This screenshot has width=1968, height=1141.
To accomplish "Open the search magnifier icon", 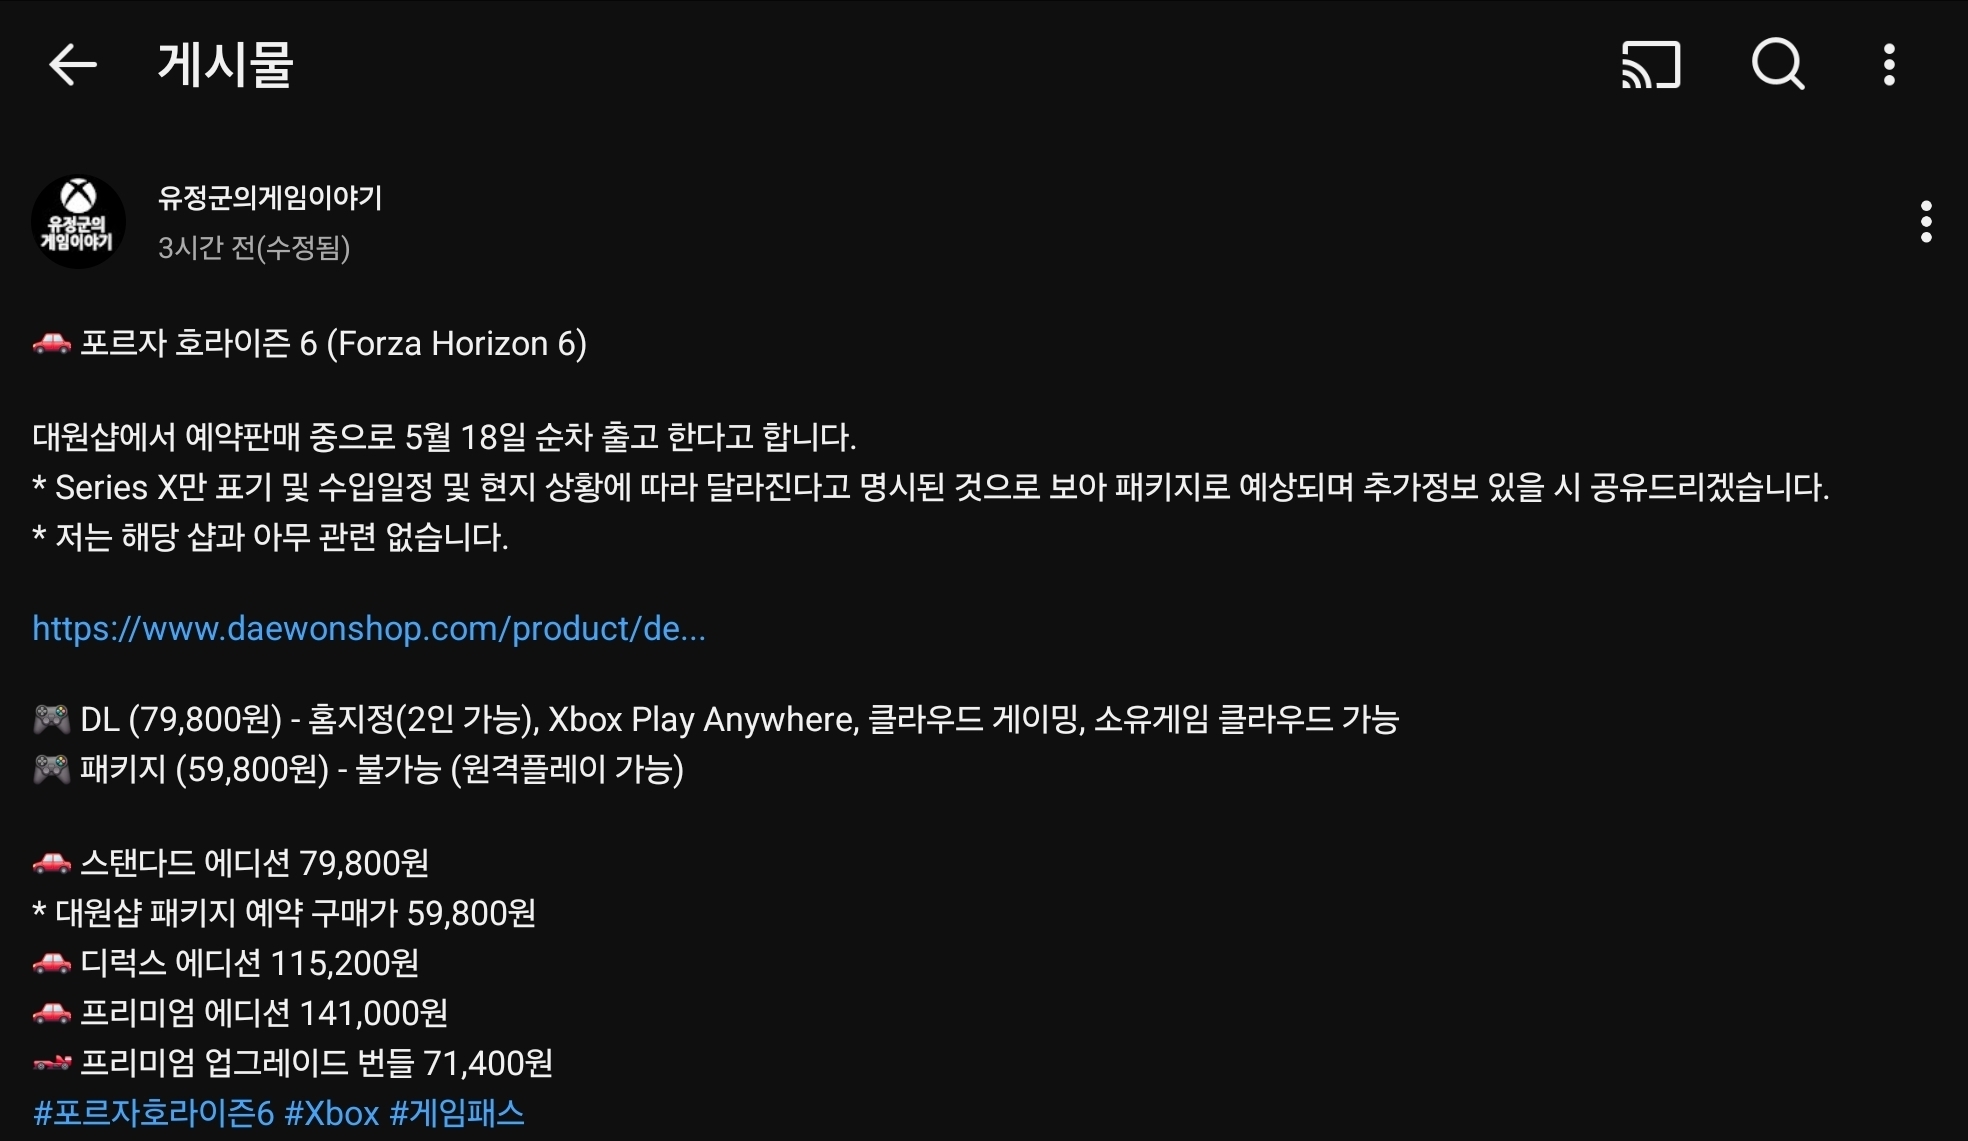I will [x=1778, y=65].
